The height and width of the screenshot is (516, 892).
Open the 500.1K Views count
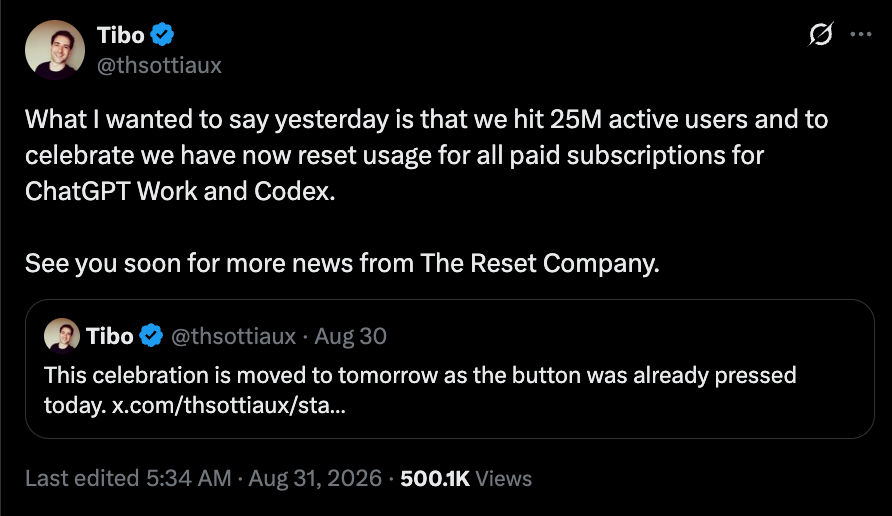click(x=466, y=478)
